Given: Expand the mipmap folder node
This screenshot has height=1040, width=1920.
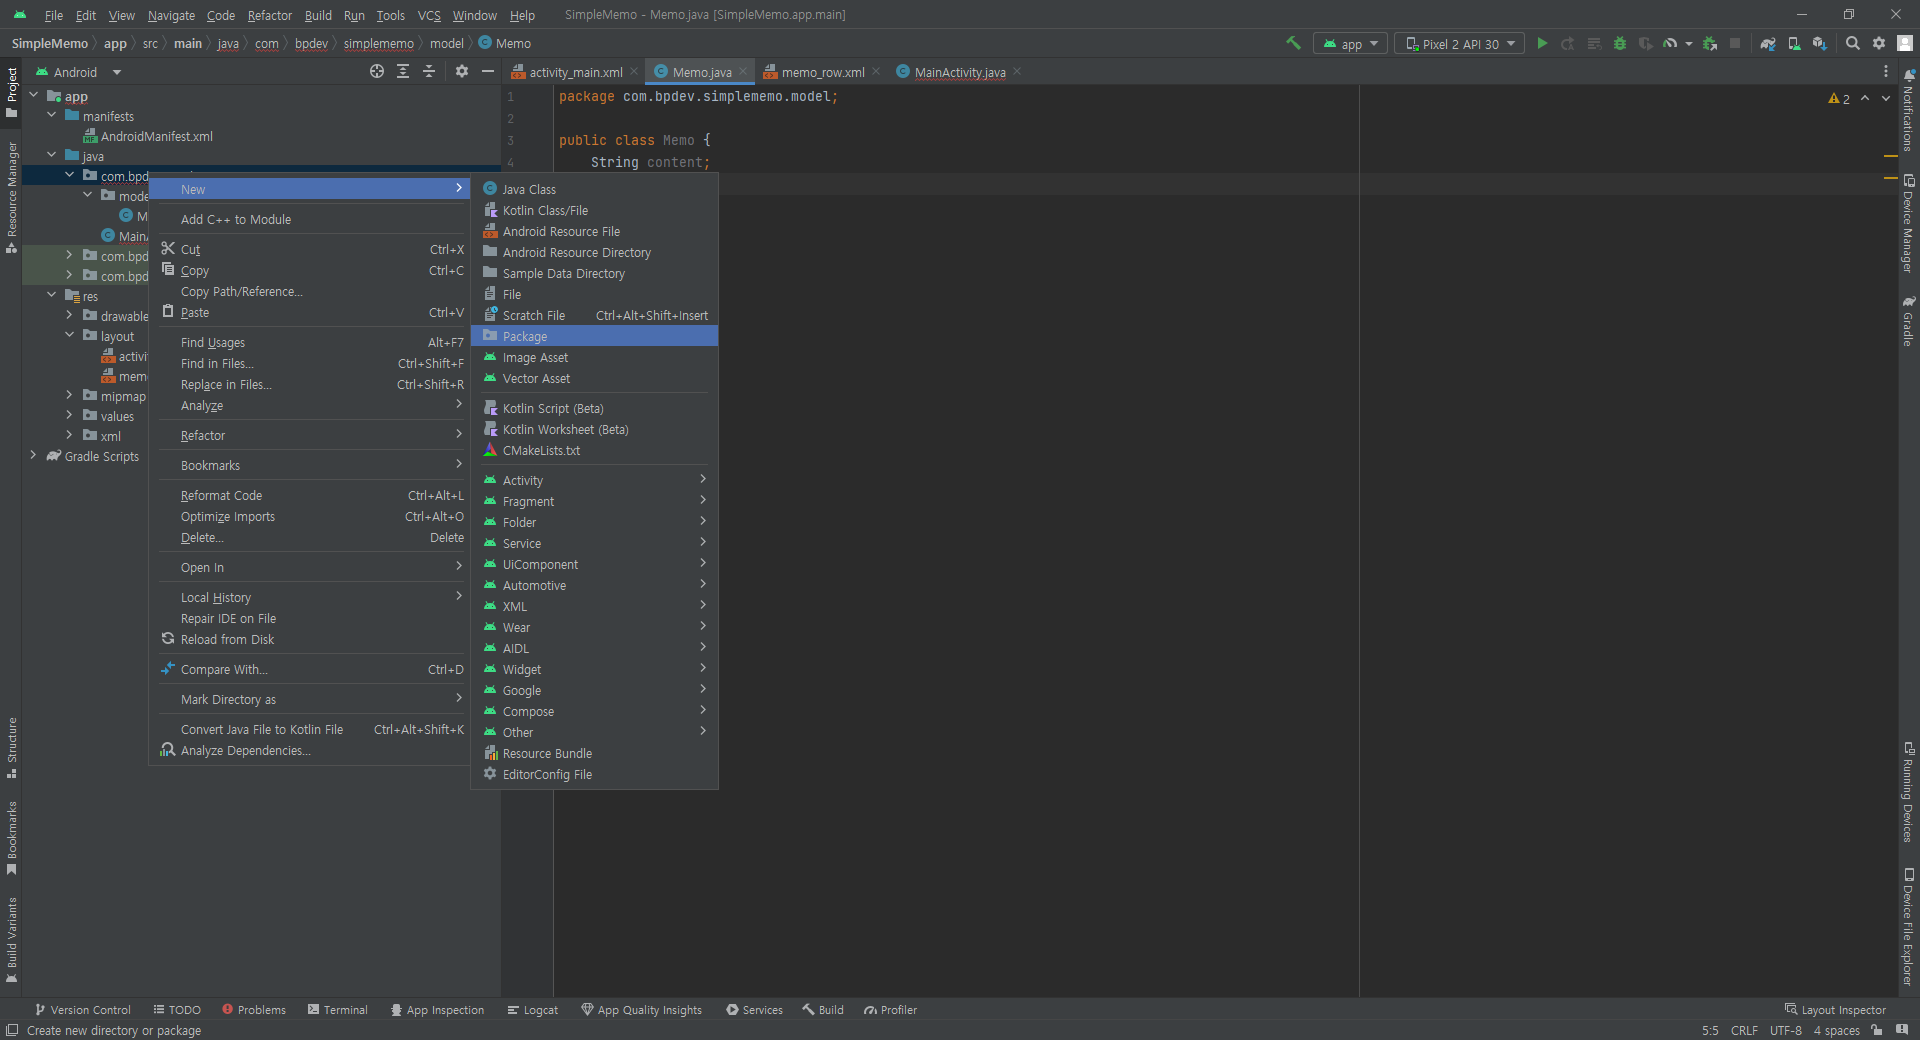Looking at the screenshot, I should (69, 396).
